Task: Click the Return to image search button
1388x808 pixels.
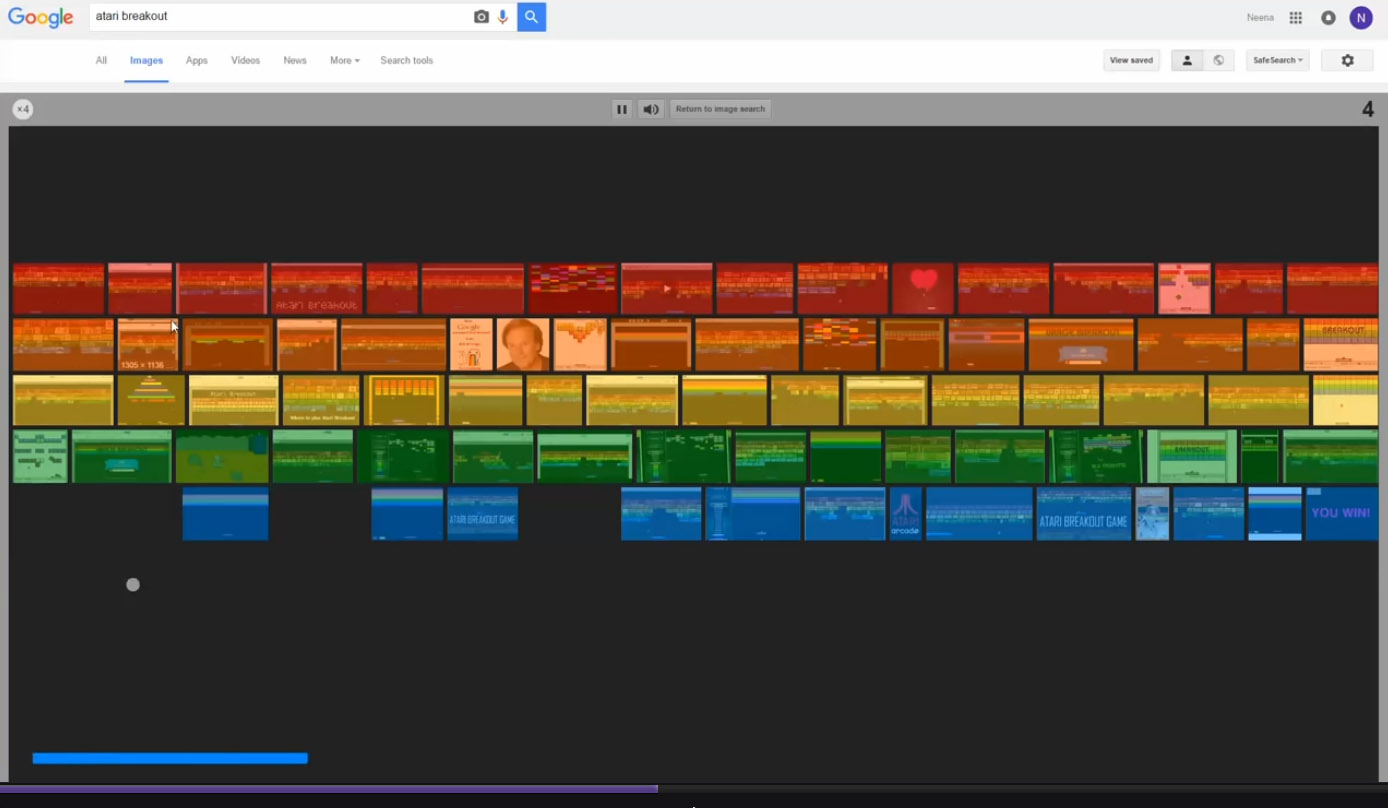Action: point(720,109)
